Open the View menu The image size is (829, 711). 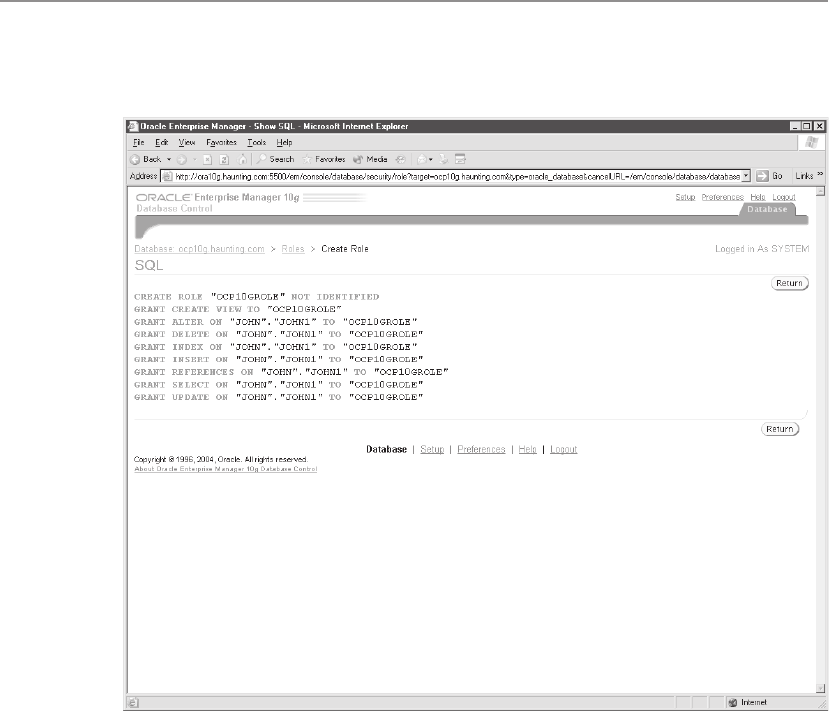[187, 142]
